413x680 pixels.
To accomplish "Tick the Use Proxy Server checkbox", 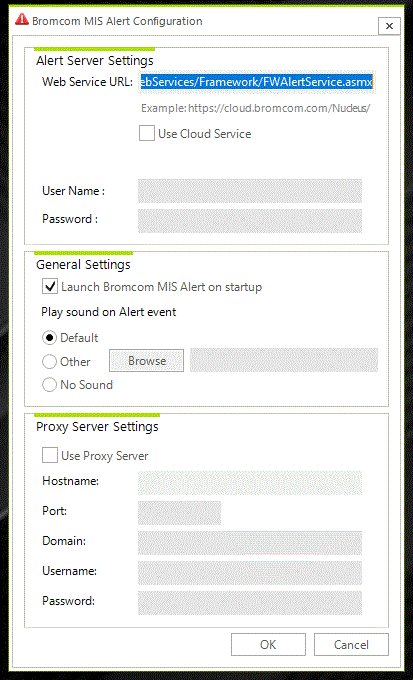I will [50, 455].
